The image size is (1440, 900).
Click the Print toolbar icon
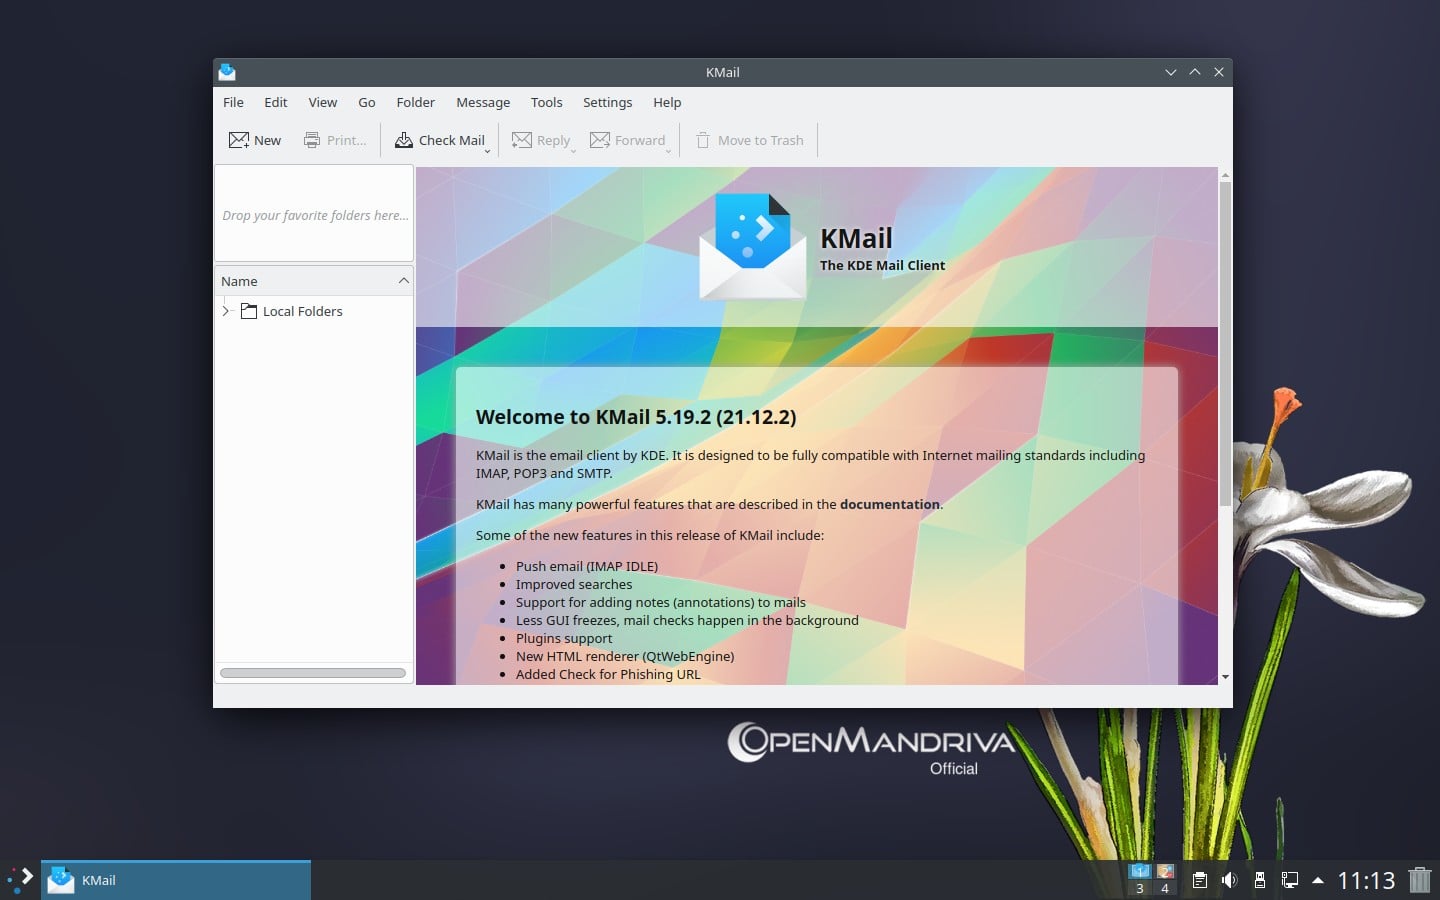point(313,140)
